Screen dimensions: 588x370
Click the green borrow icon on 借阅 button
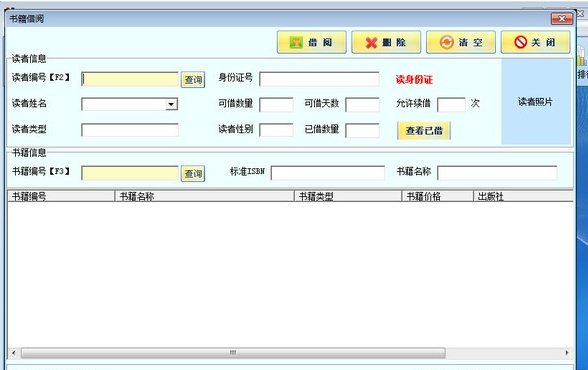click(x=296, y=42)
